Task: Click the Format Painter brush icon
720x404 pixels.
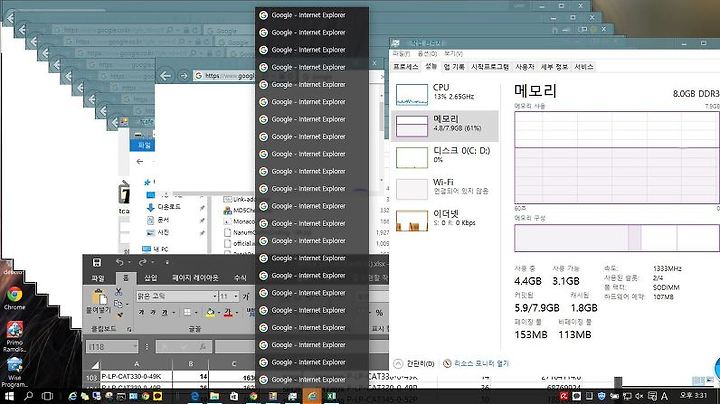Action: [119, 315]
